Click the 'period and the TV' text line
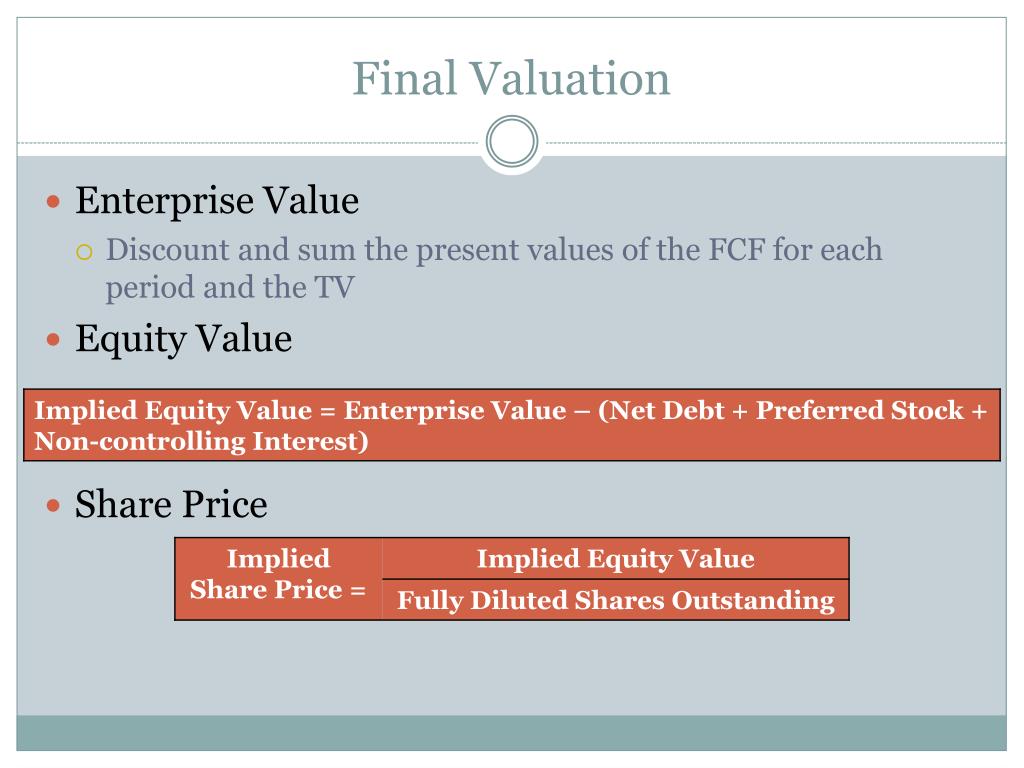This screenshot has height=768, width=1024. pos(230,287)
